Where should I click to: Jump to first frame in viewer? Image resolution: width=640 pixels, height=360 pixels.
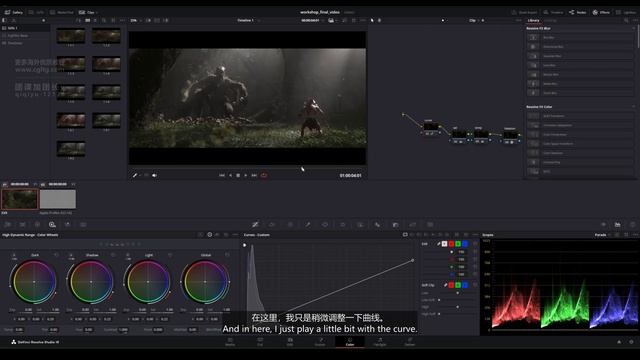(x=222, y=175)
